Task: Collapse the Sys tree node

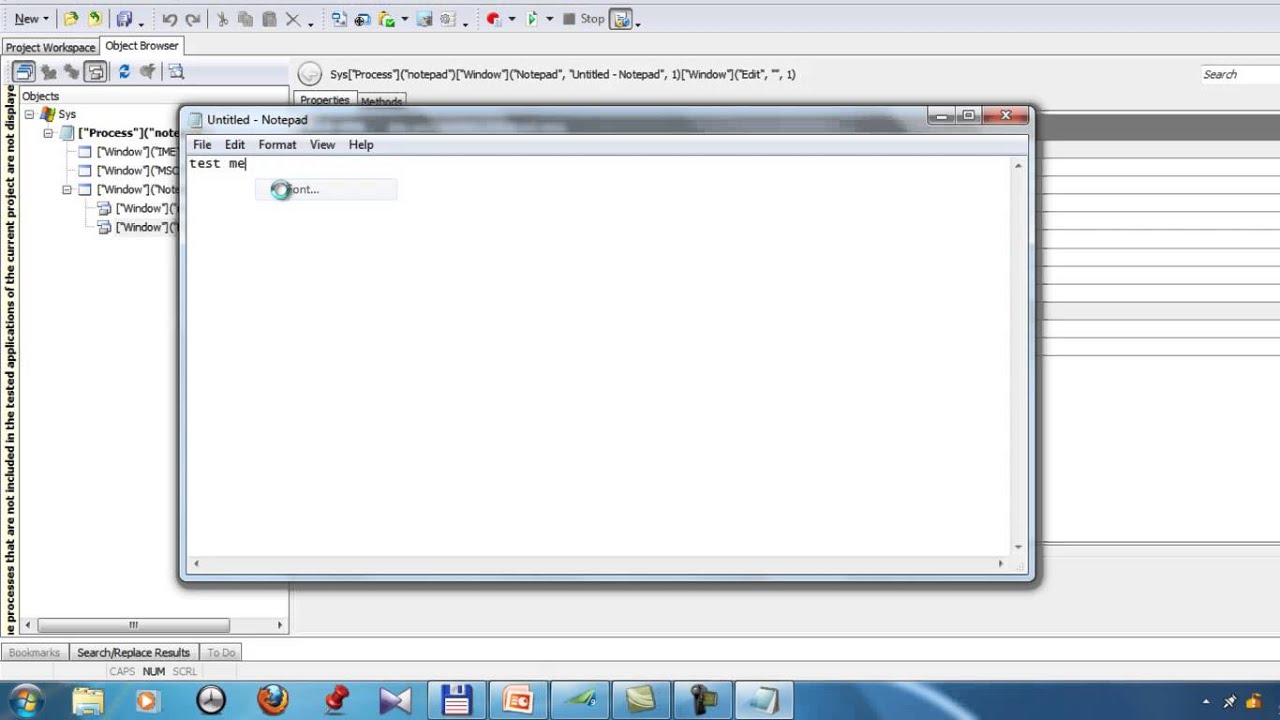Action: point(29,114)
